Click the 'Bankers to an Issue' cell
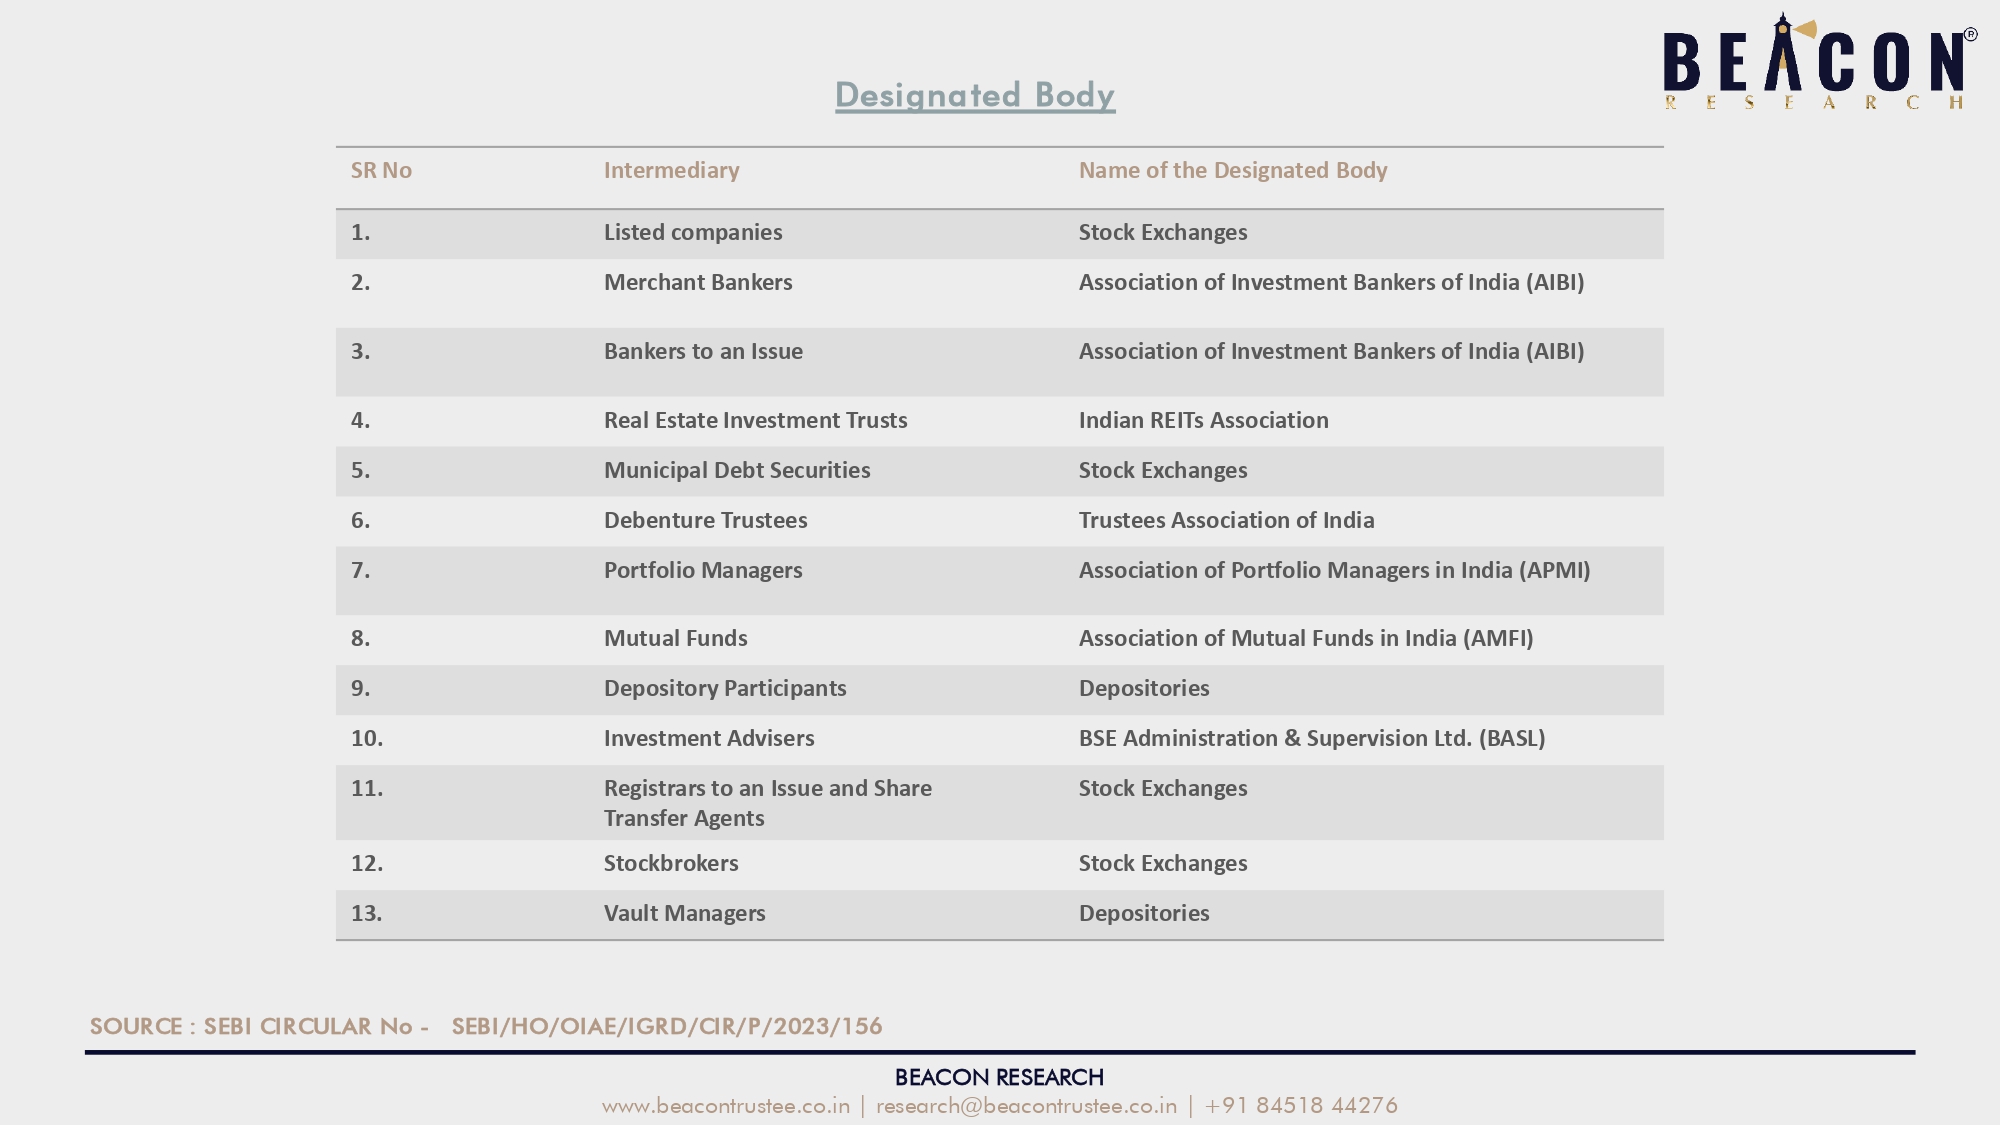This screenshot has height=1125, width=2000. tap(703, 351)
